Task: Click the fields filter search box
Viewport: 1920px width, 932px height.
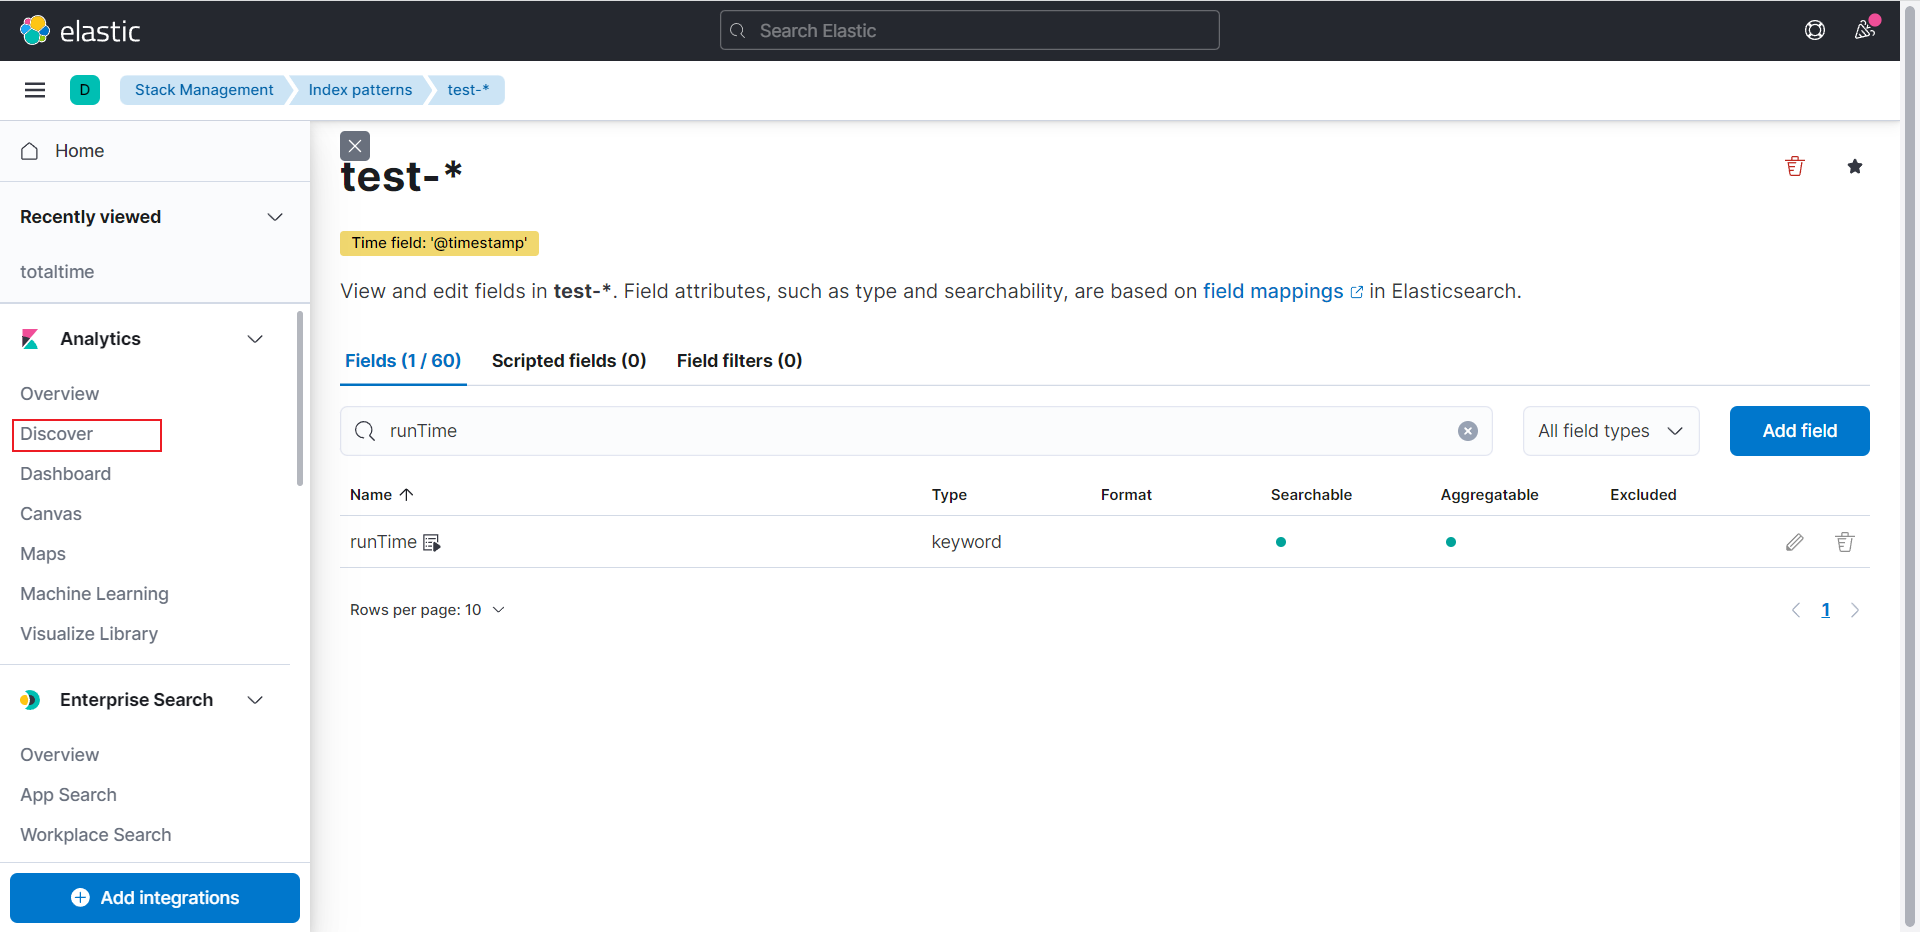Action: 916,431
